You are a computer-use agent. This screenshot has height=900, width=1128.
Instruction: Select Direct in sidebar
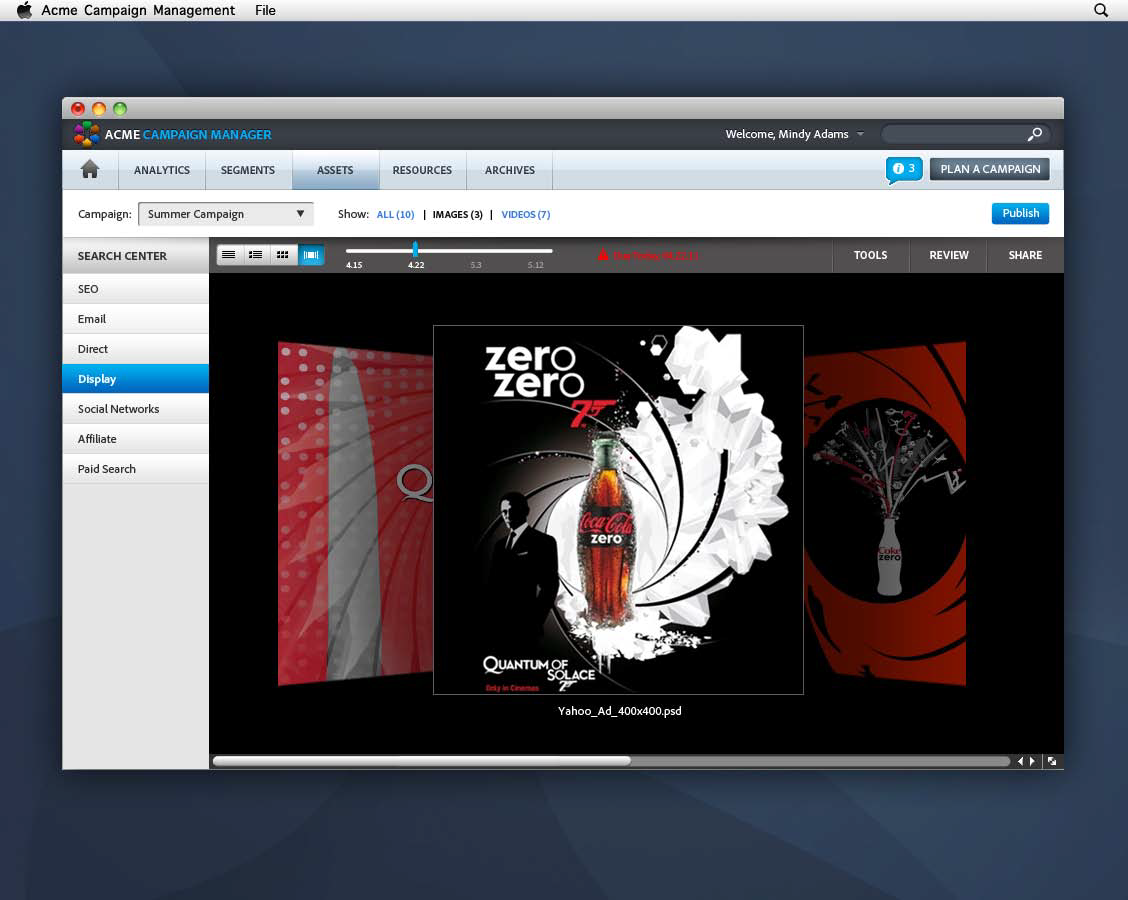click(136, 349)
